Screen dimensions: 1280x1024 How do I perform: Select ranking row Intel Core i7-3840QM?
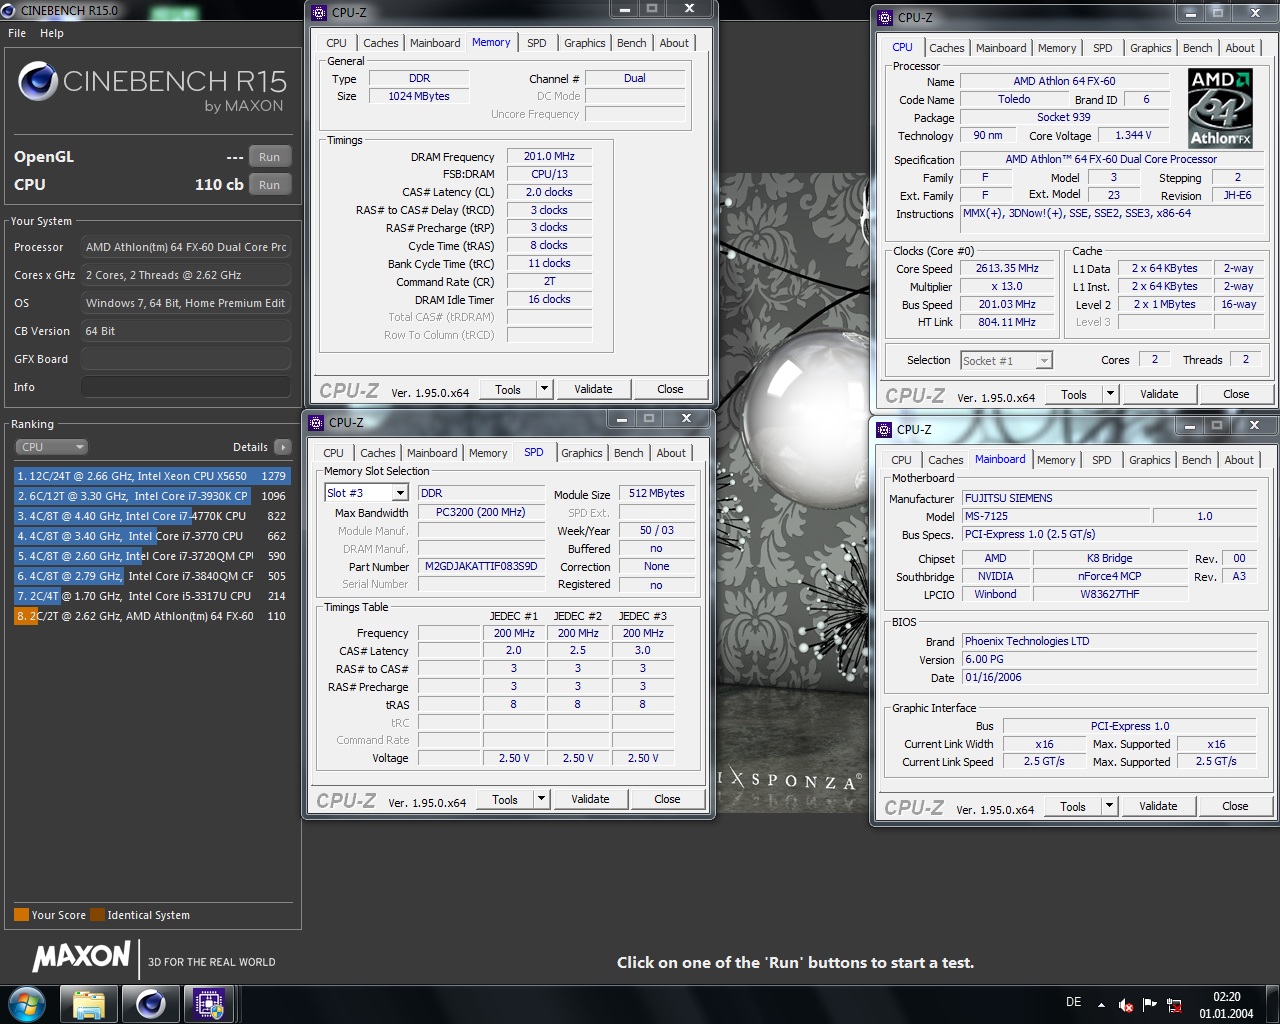click(x=152, y=576)
